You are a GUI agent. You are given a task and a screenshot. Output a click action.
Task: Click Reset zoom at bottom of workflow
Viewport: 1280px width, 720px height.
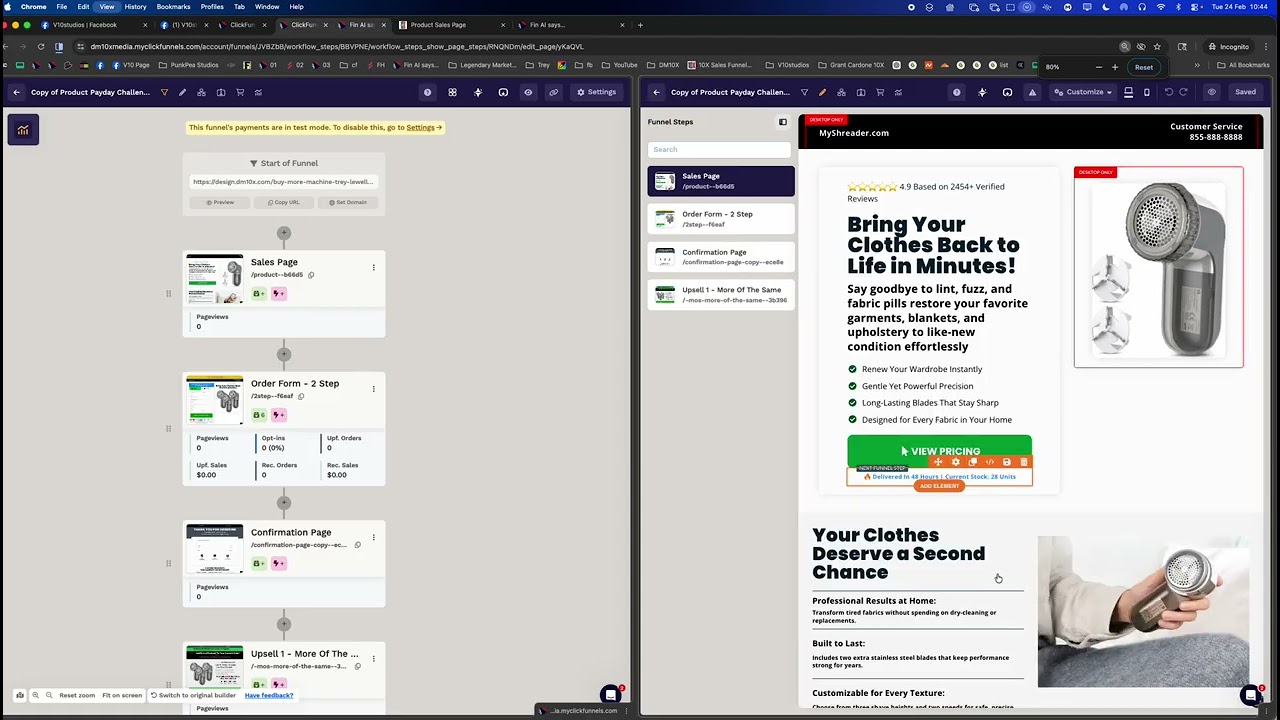[77, 695]
